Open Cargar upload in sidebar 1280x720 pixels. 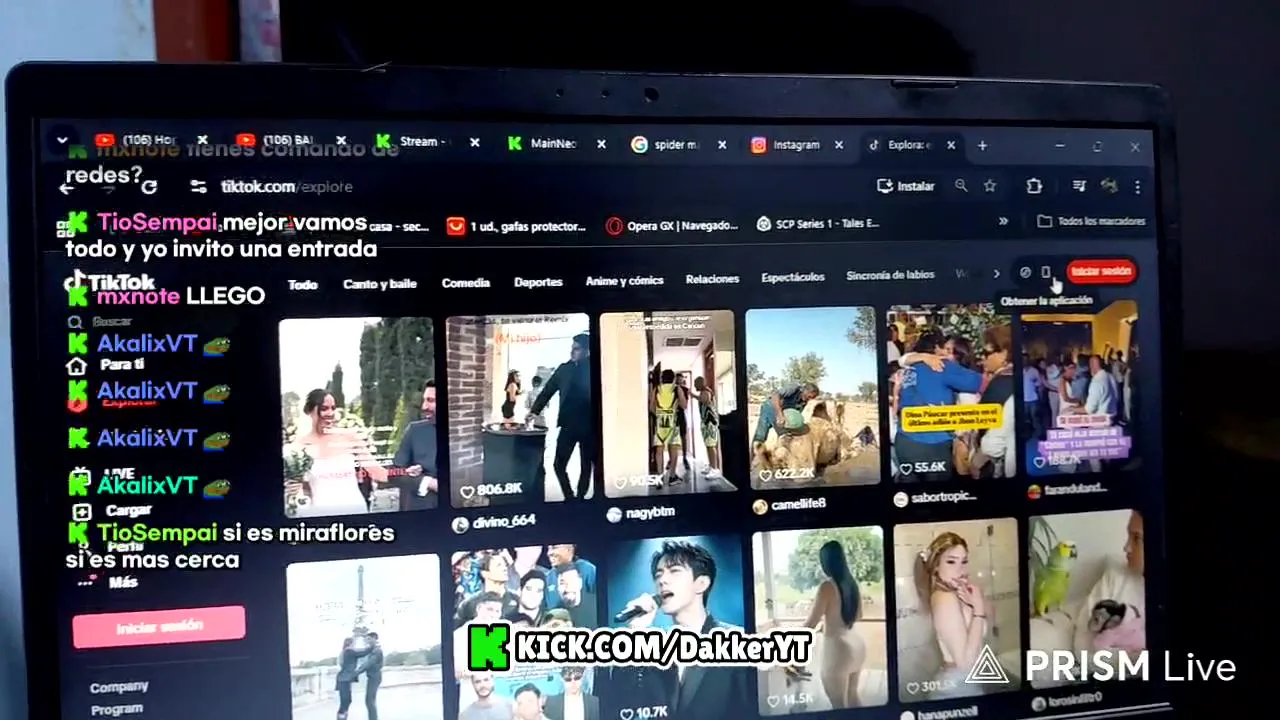tap(110, 511)
